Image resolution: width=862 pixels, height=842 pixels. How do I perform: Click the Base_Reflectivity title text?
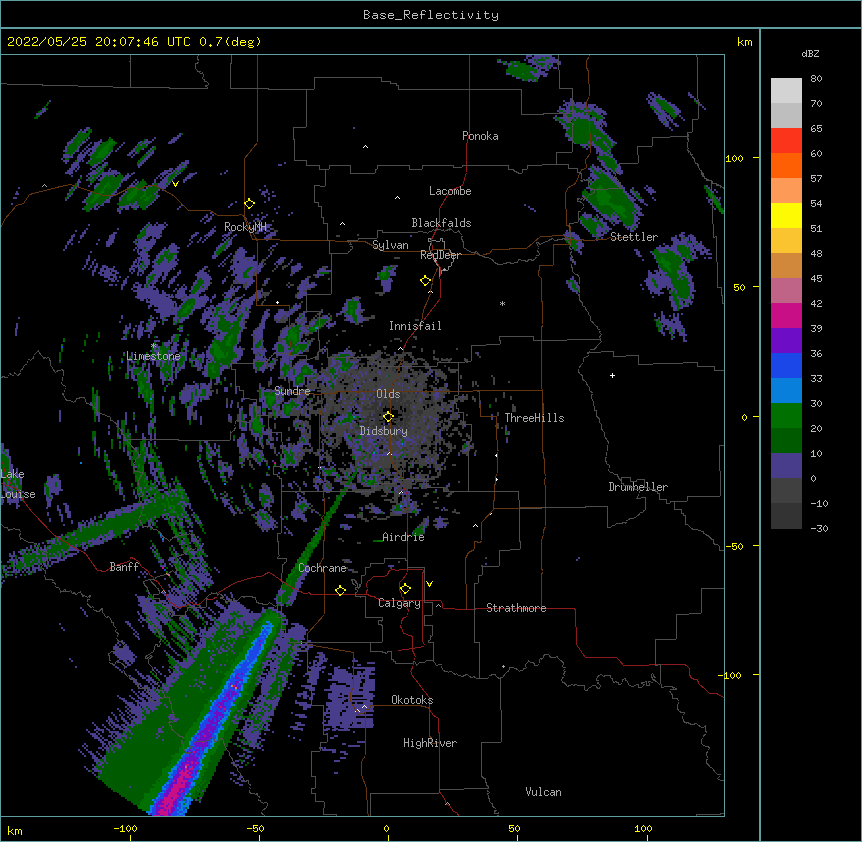tap(431, 15)
